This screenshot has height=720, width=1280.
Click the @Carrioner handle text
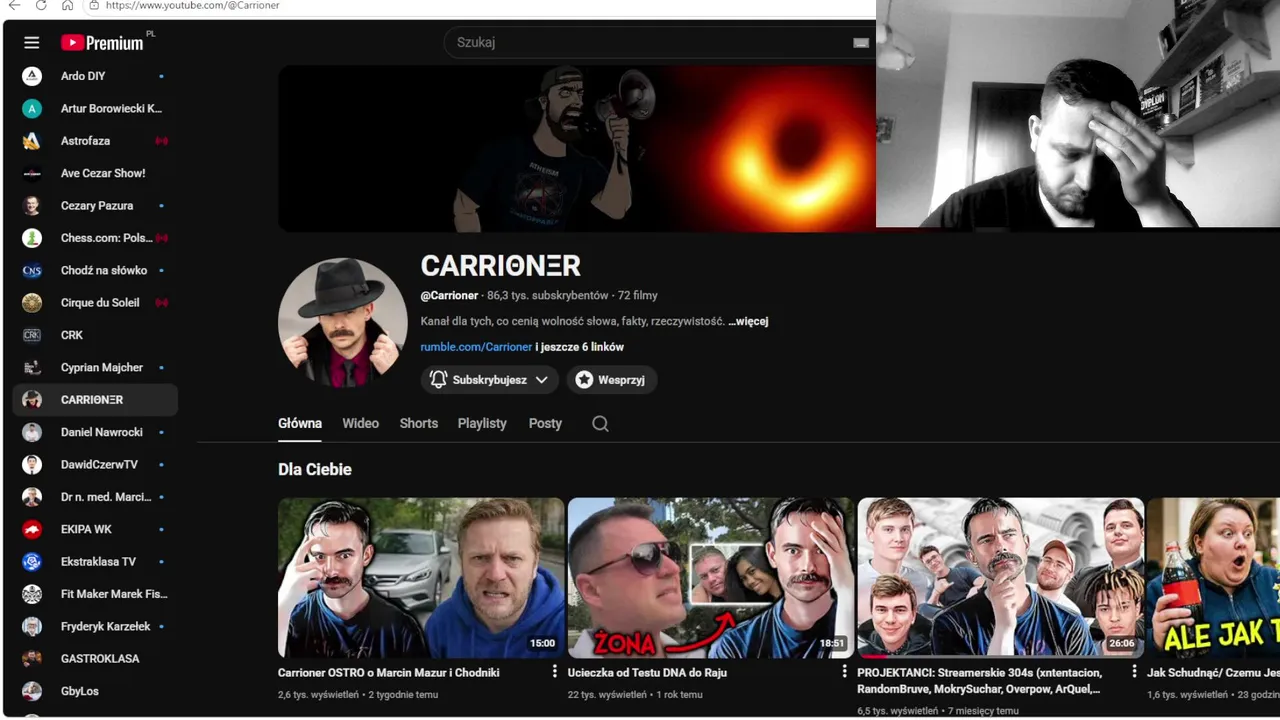449,295
